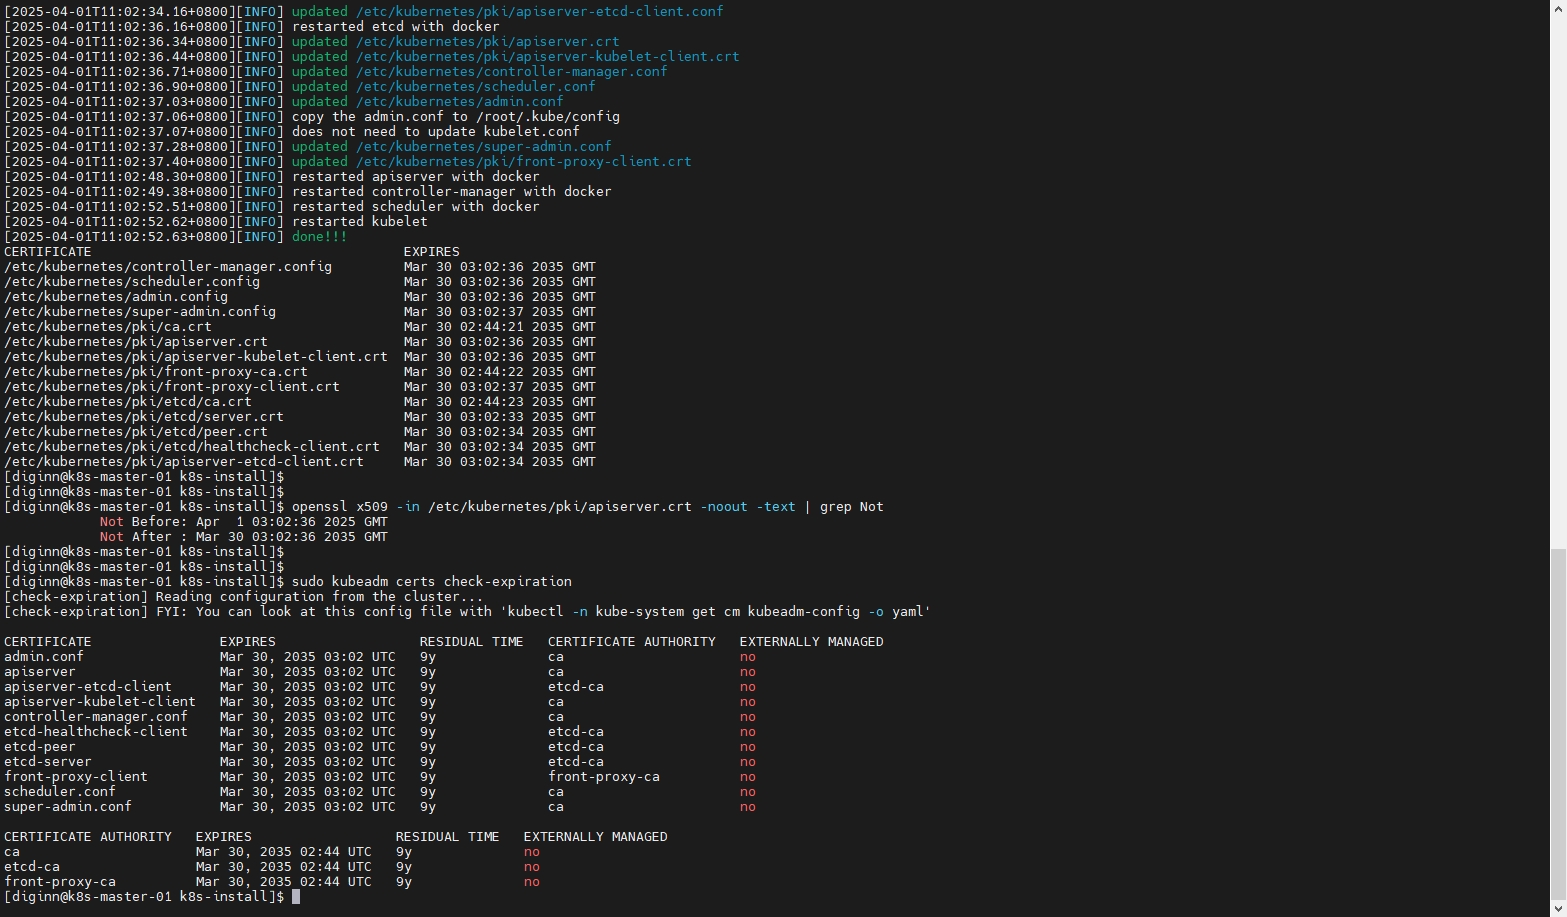1567x917 pixels.
Task: Click the 'RESIDUAL TIME' header in the certificate authority table
Action: (447, 837)
